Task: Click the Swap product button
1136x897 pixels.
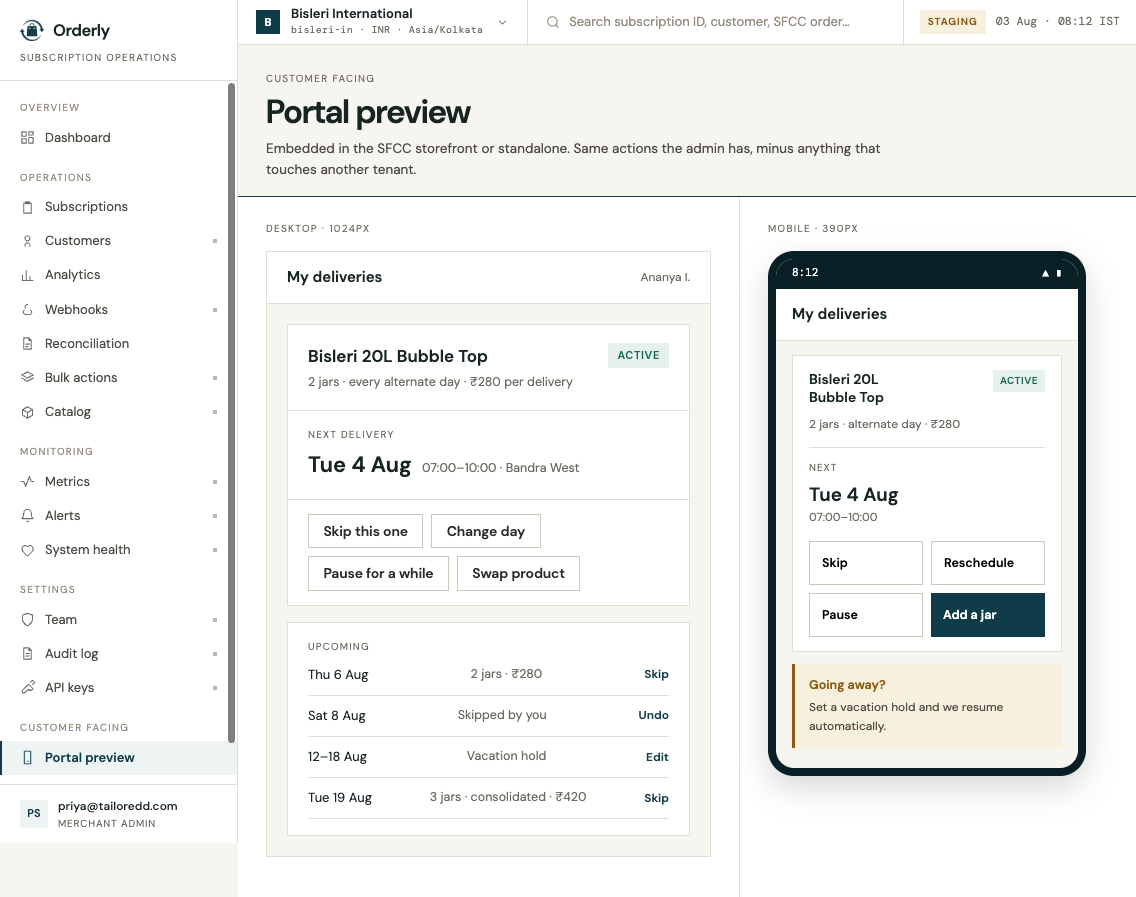Action: coord(518,573)
